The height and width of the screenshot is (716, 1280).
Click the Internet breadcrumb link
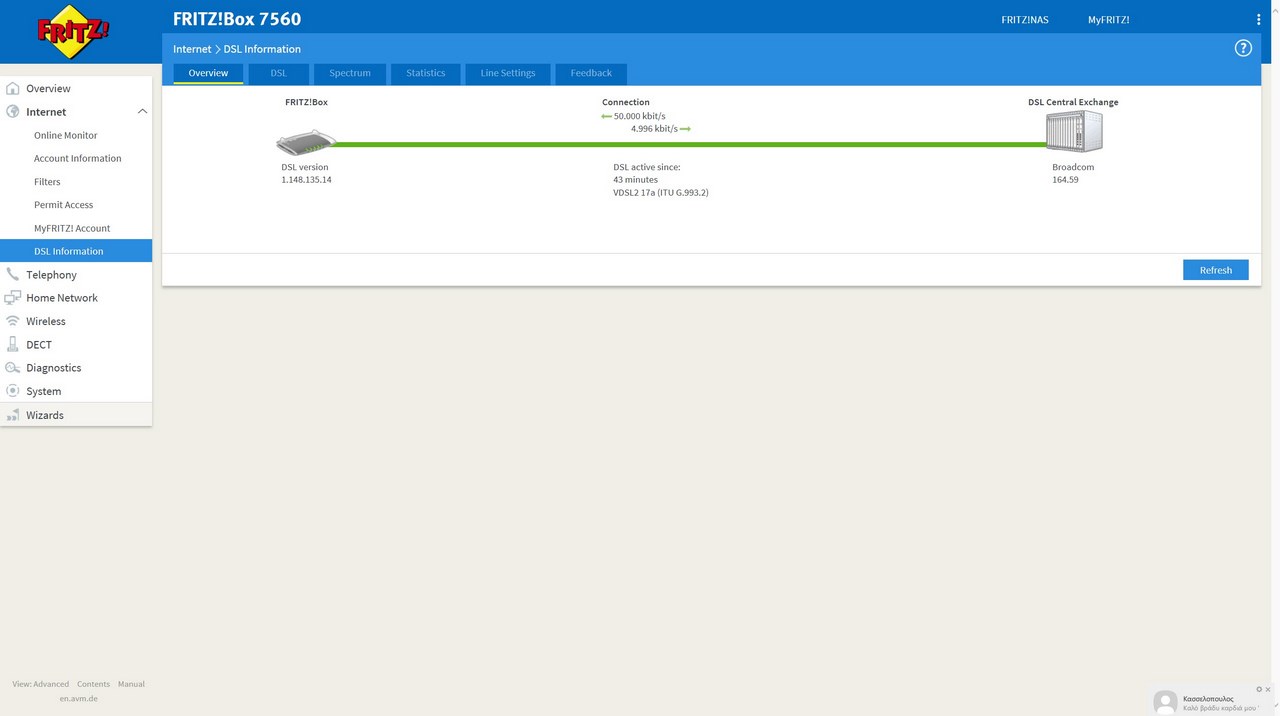pyautogui.click(x=192, y=49)
